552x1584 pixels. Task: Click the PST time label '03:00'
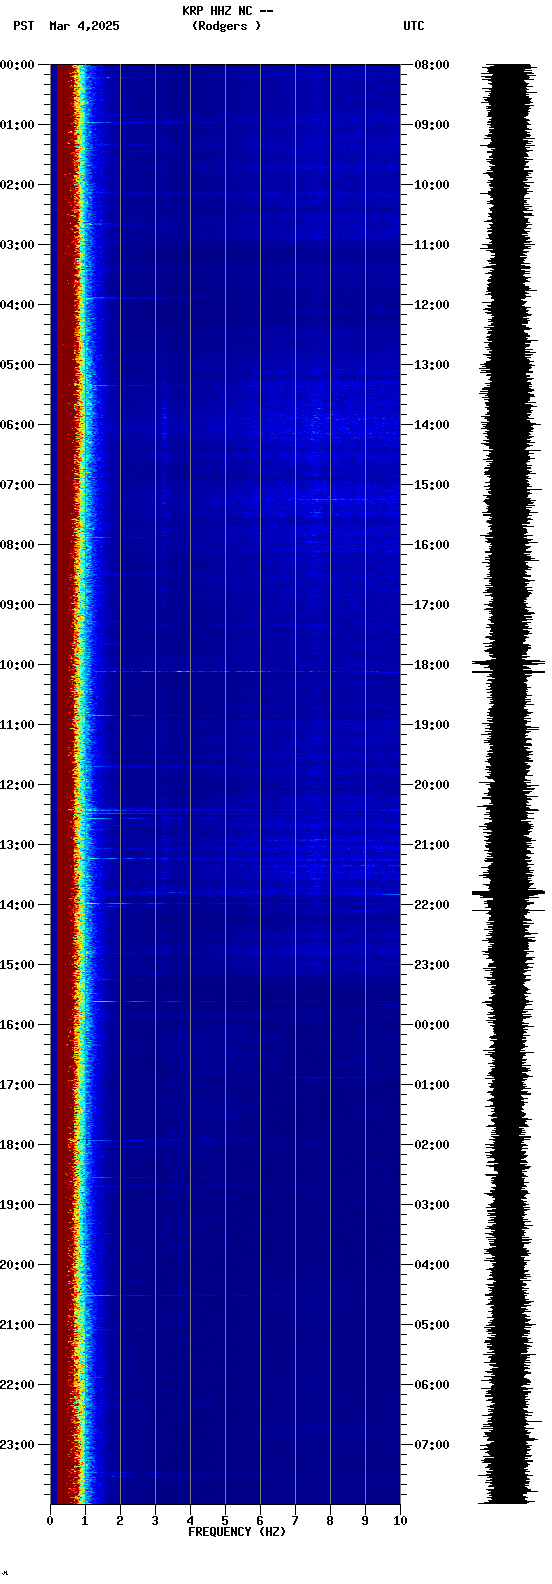(17, 245)
